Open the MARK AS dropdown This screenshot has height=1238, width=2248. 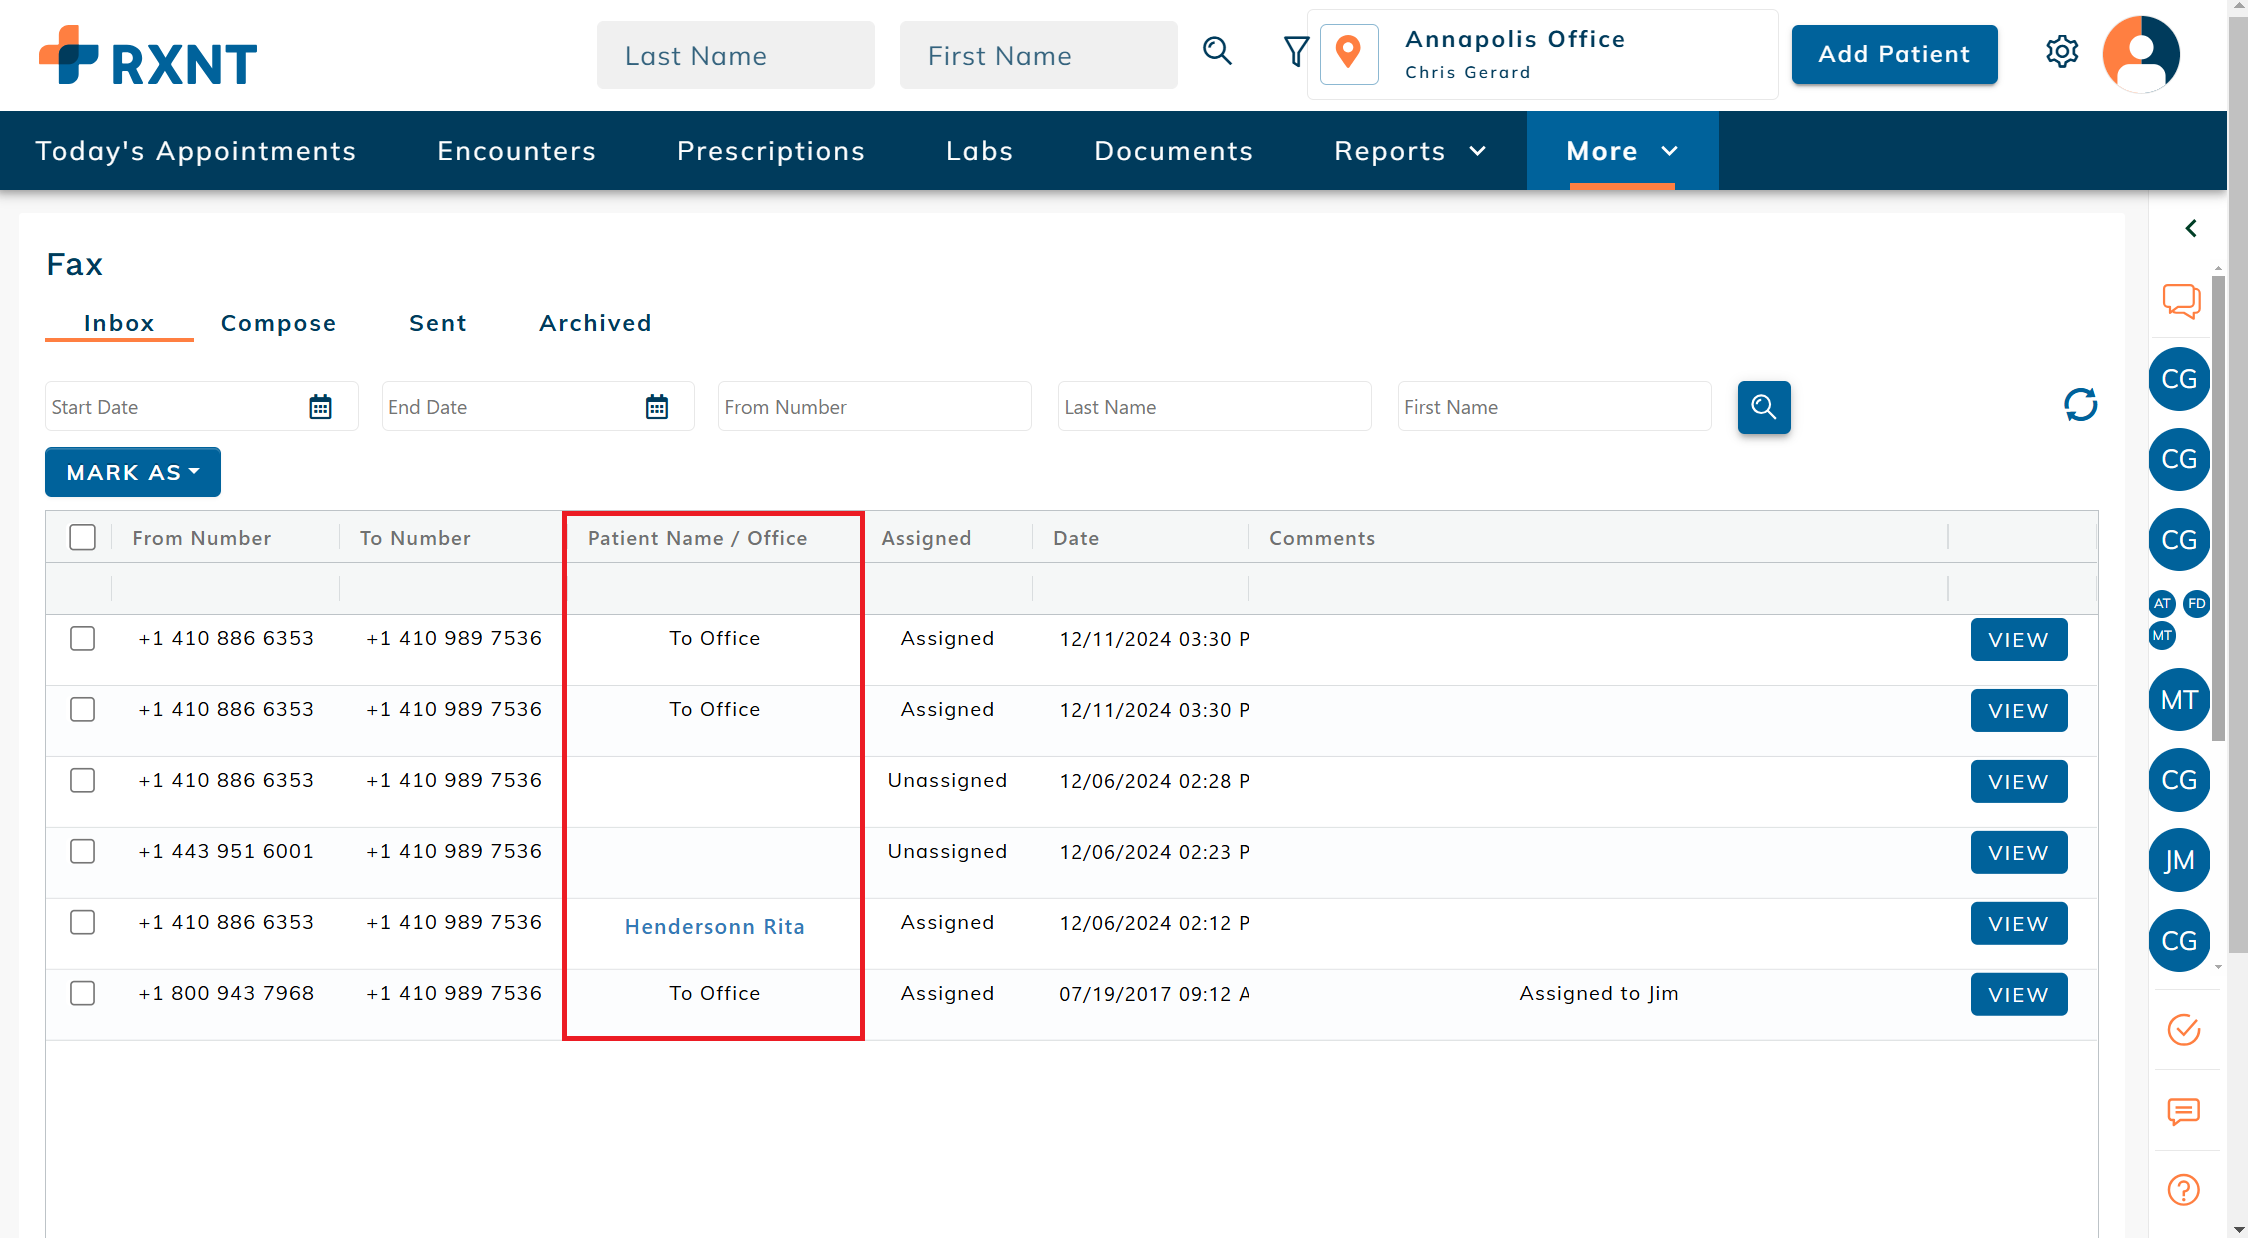point(133,472)
